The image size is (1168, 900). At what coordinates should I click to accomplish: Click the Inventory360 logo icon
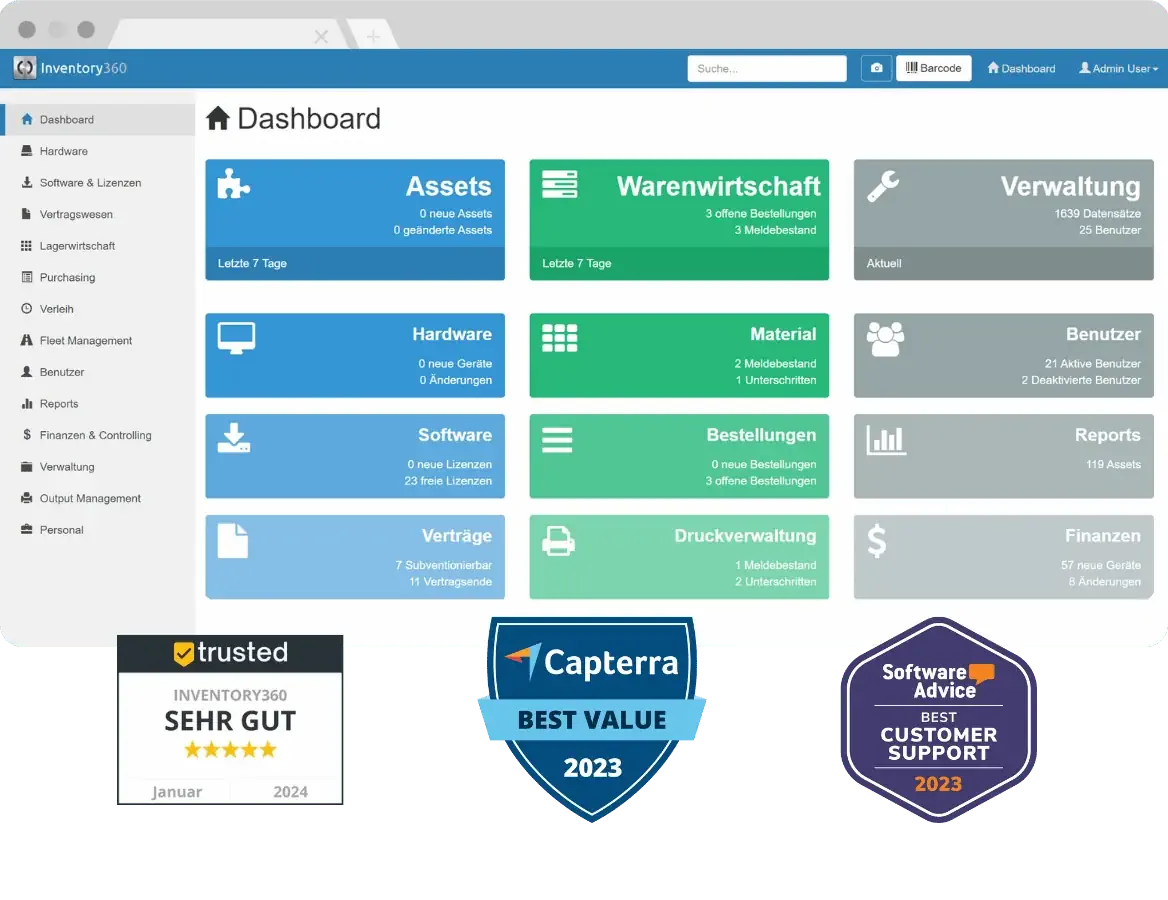[24, 68]
